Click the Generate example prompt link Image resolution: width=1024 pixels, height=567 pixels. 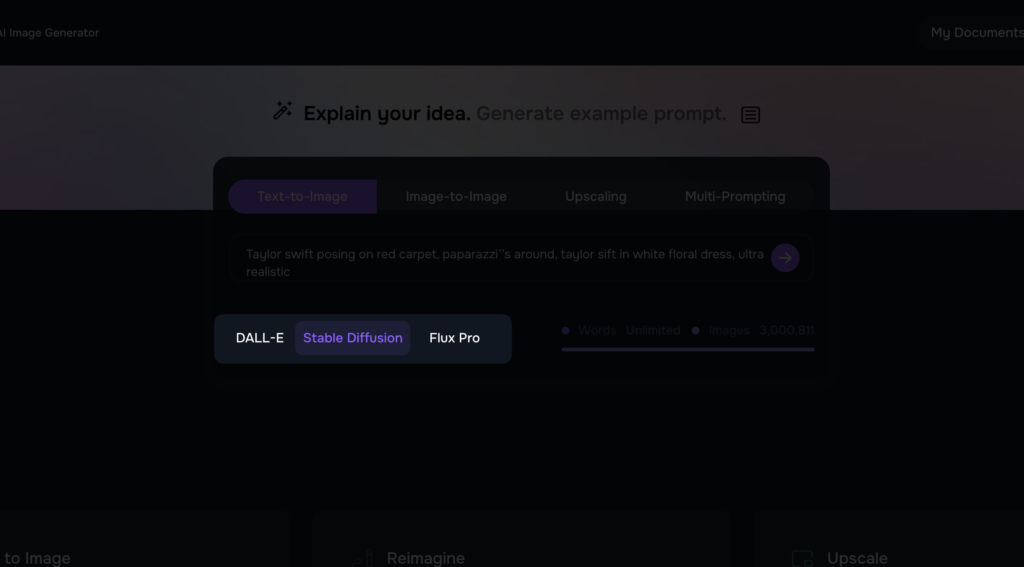point(601,114)
